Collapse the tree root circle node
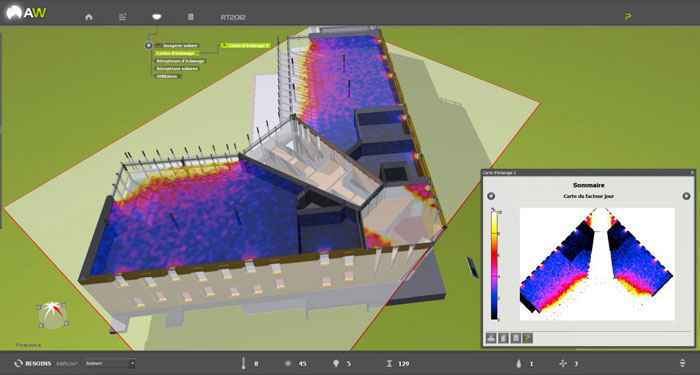 [149, 46]
